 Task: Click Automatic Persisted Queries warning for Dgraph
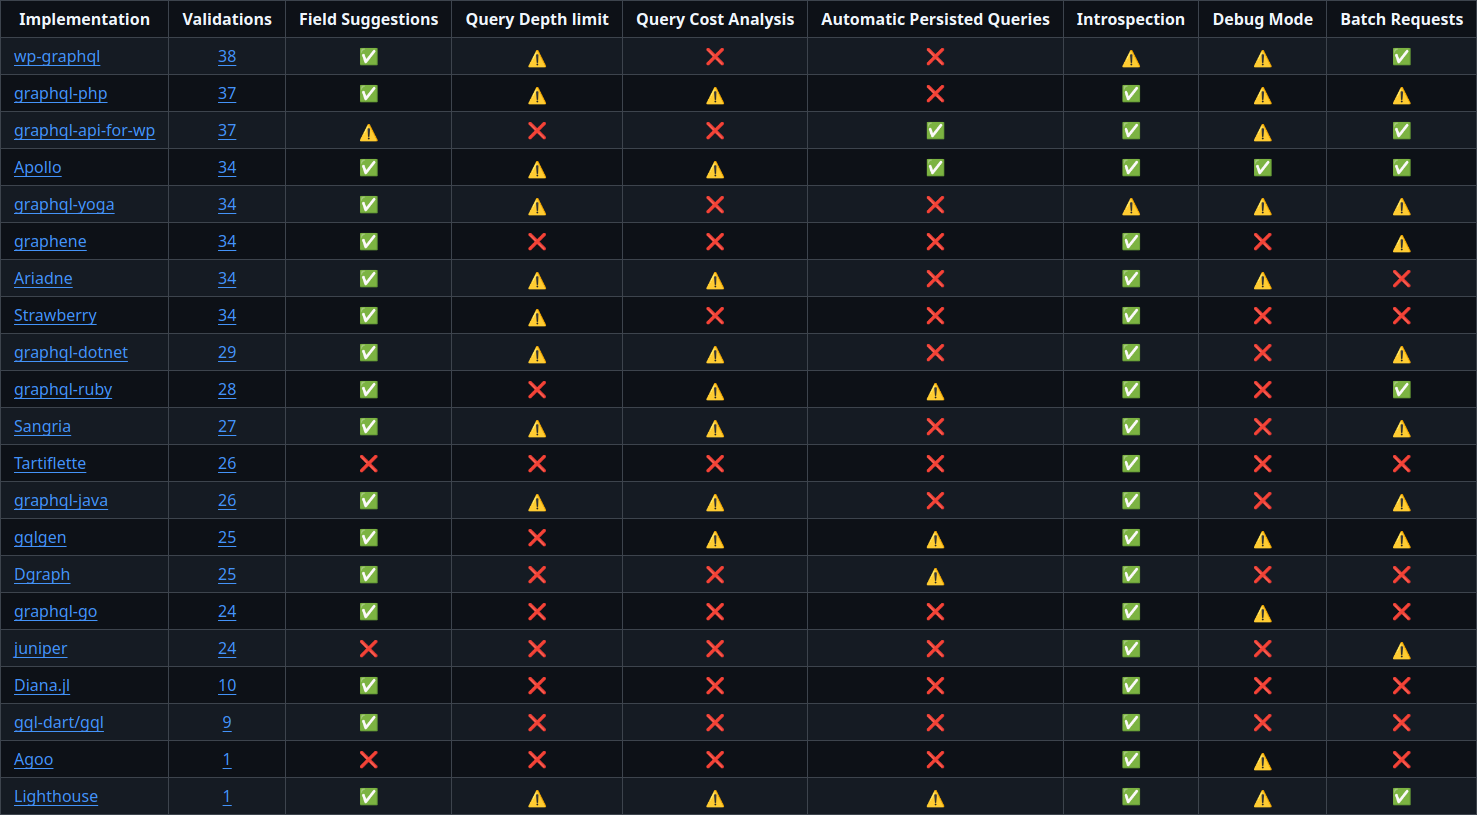(x=935, y=576)
